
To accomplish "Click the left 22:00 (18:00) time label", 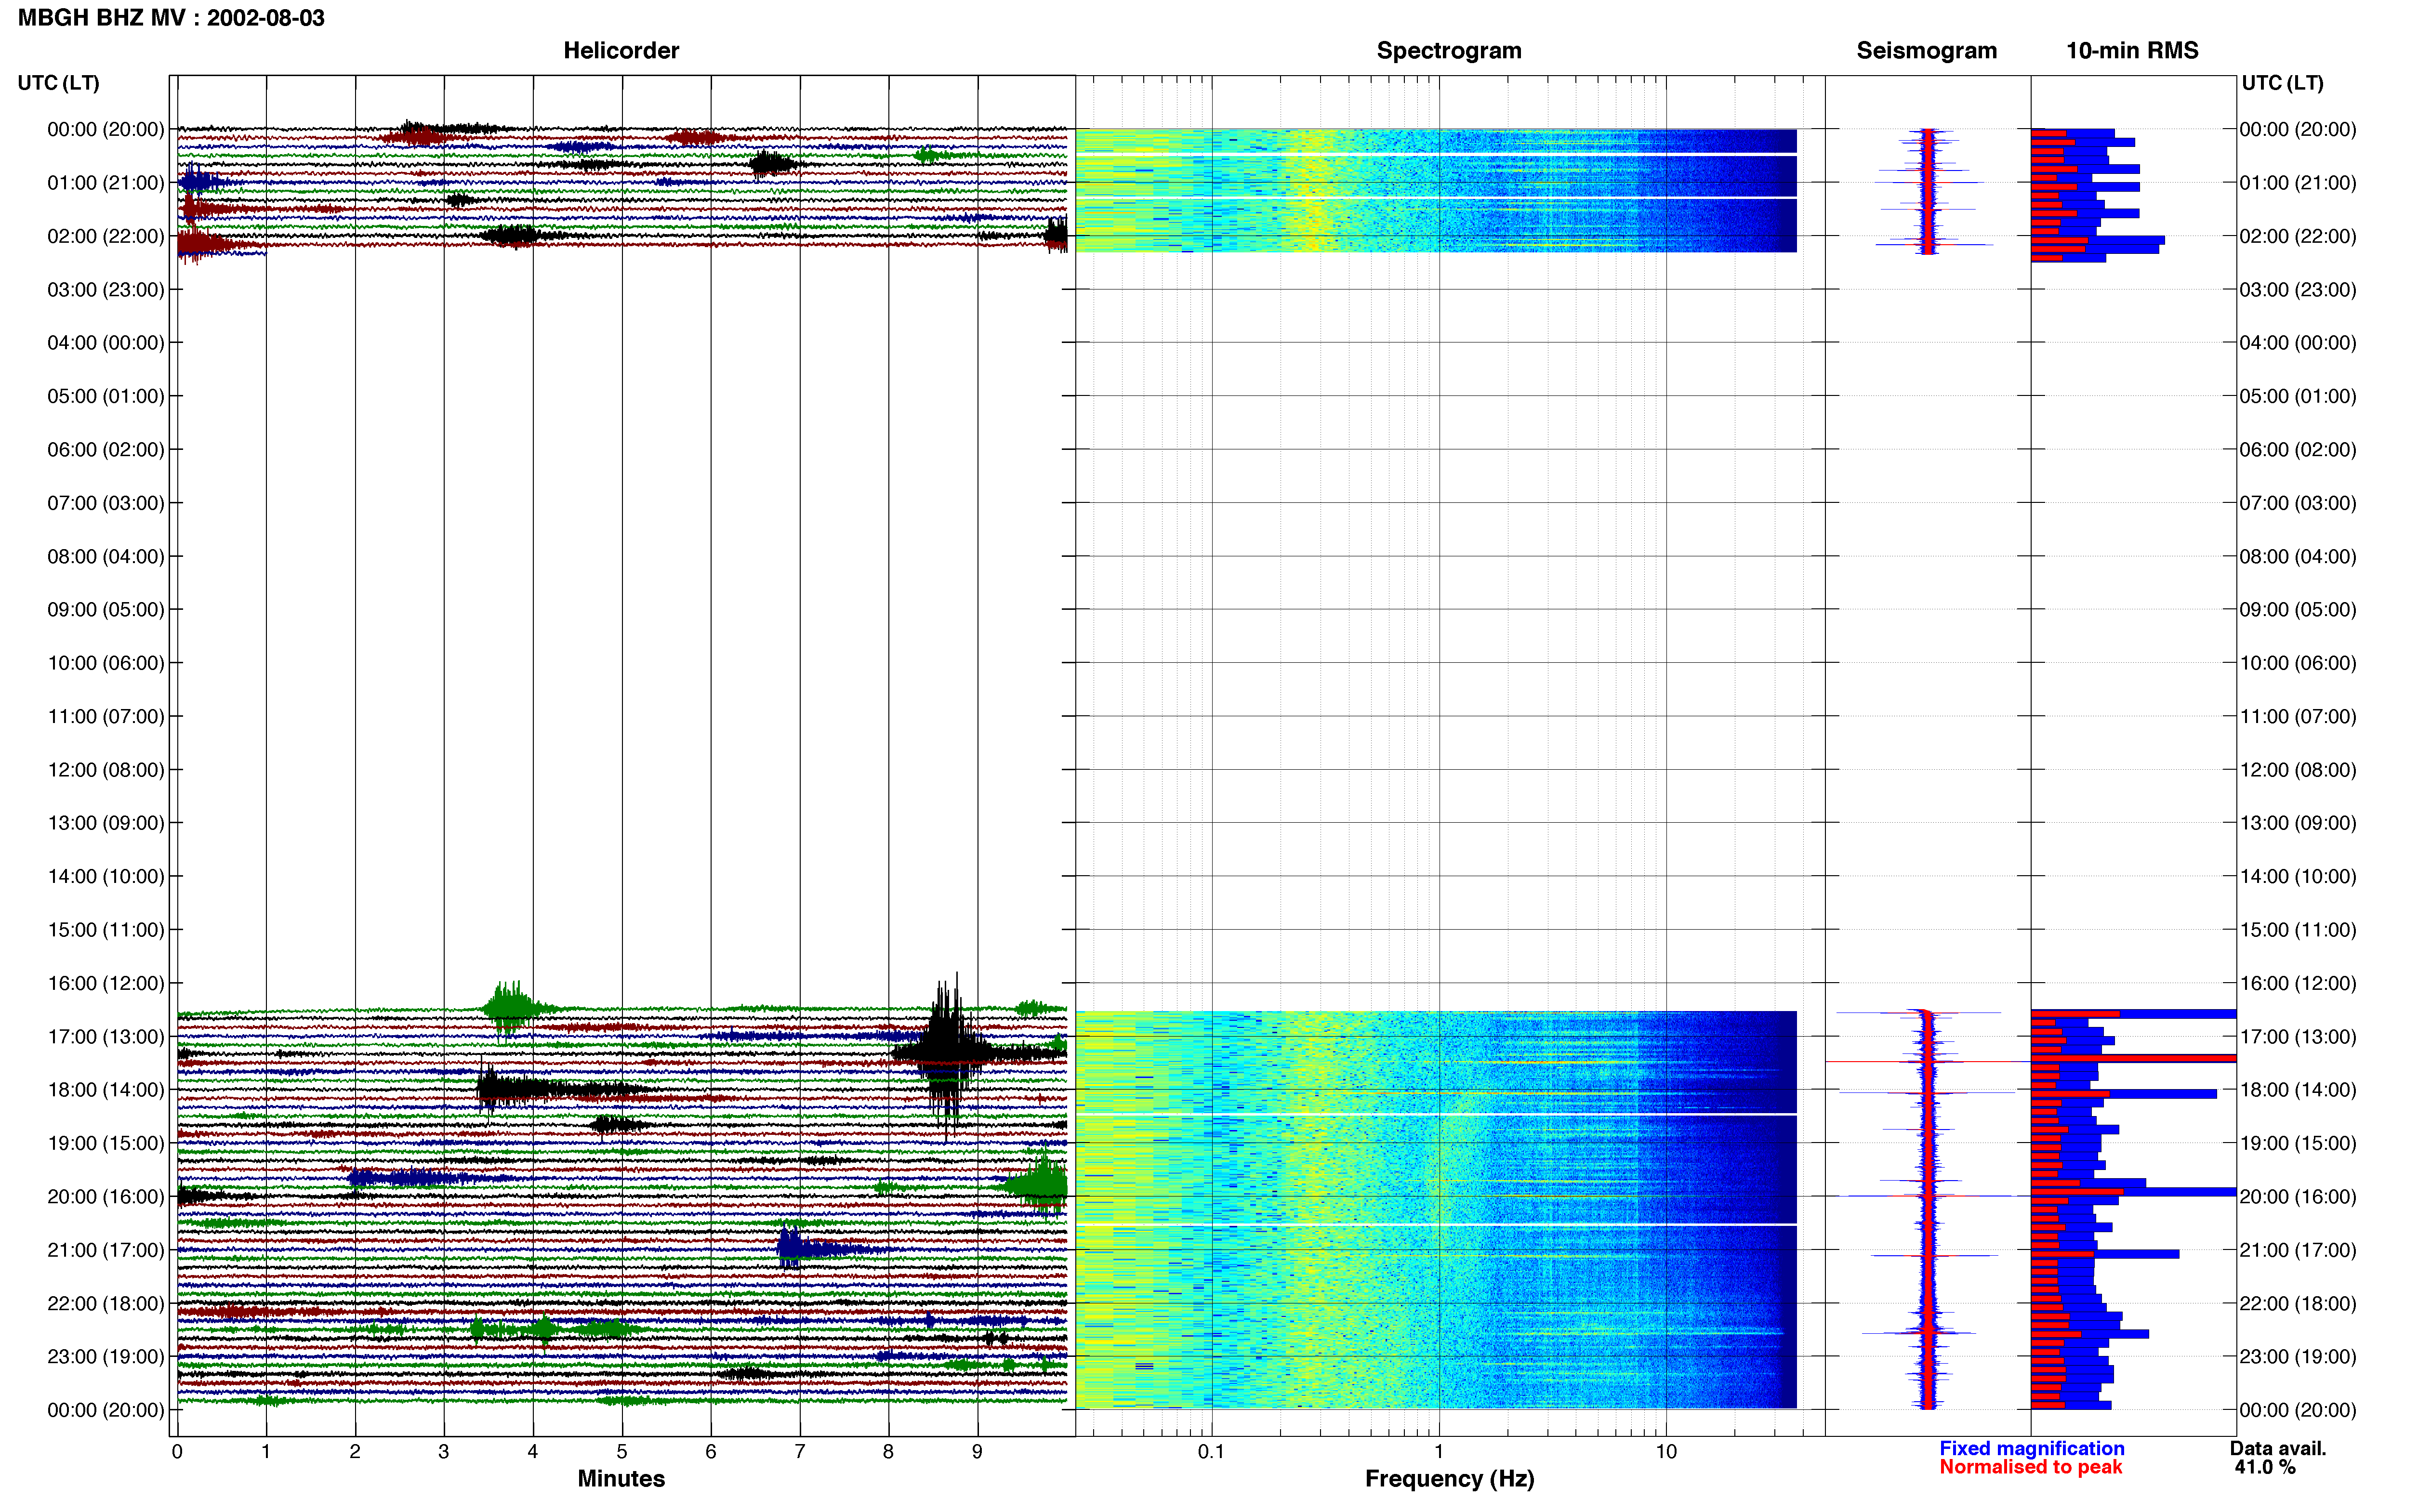I will coord(106,1304).
